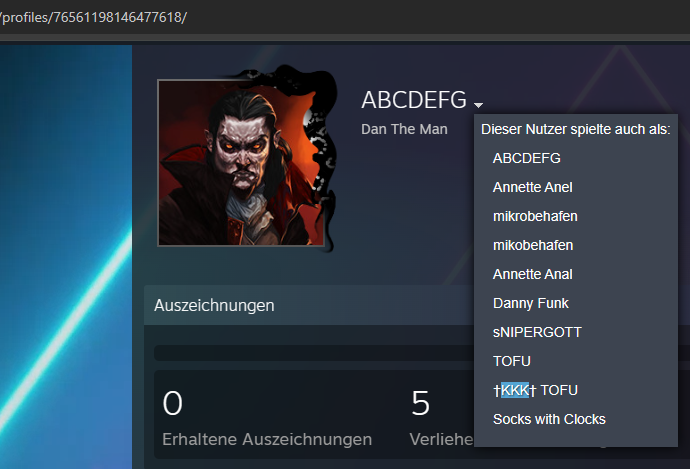
Task: Click the ABCDEFG profile name heading
Action: 414,100
